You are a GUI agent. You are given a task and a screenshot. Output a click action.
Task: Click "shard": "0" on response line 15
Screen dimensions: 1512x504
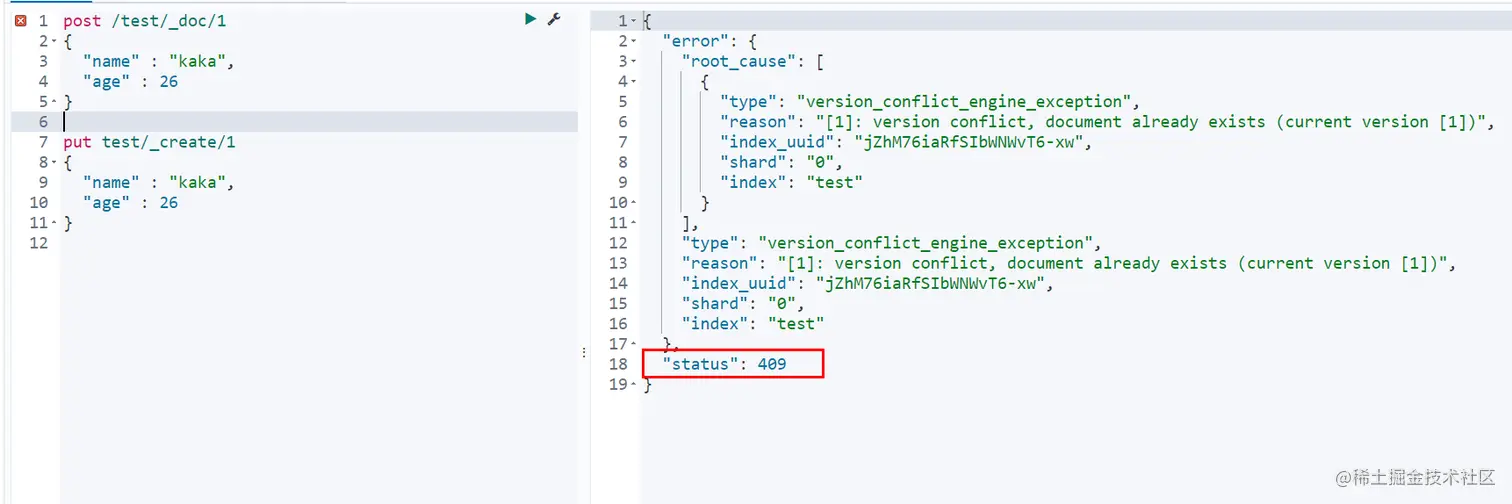(x=741, y=303)
